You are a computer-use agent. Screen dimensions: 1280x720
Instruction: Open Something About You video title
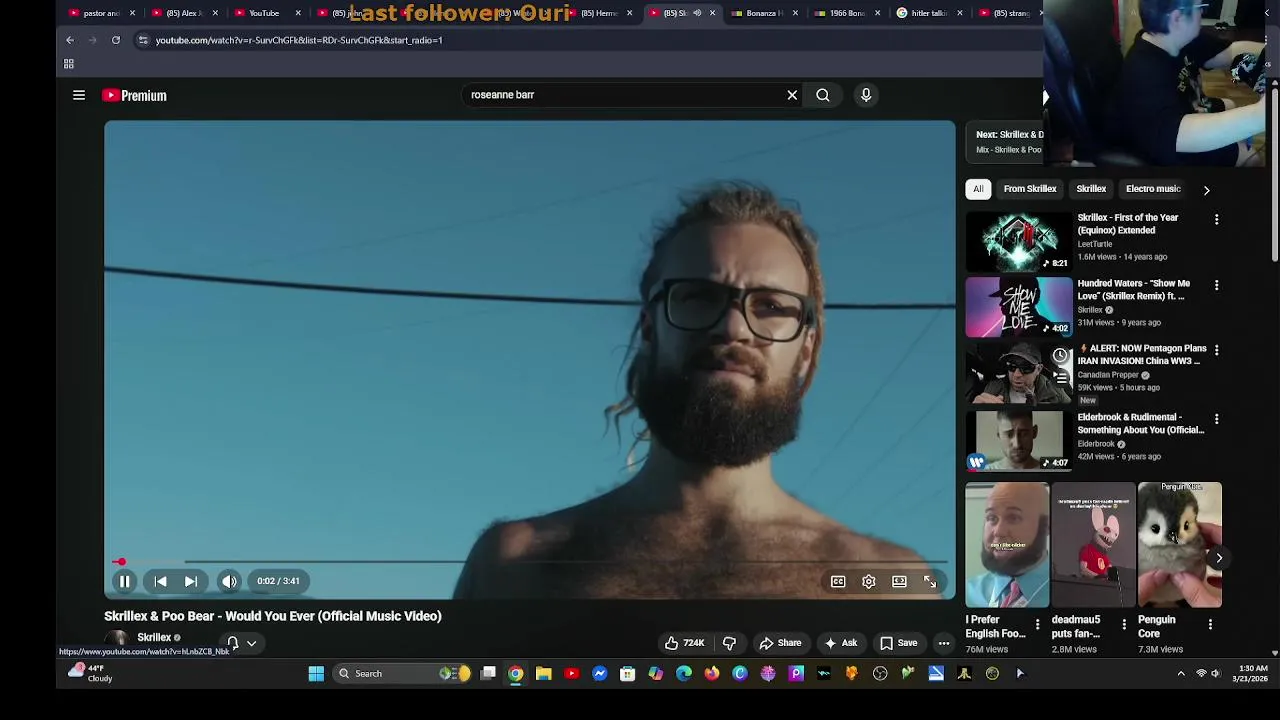pyautogui.click(x=1141, y=423)
